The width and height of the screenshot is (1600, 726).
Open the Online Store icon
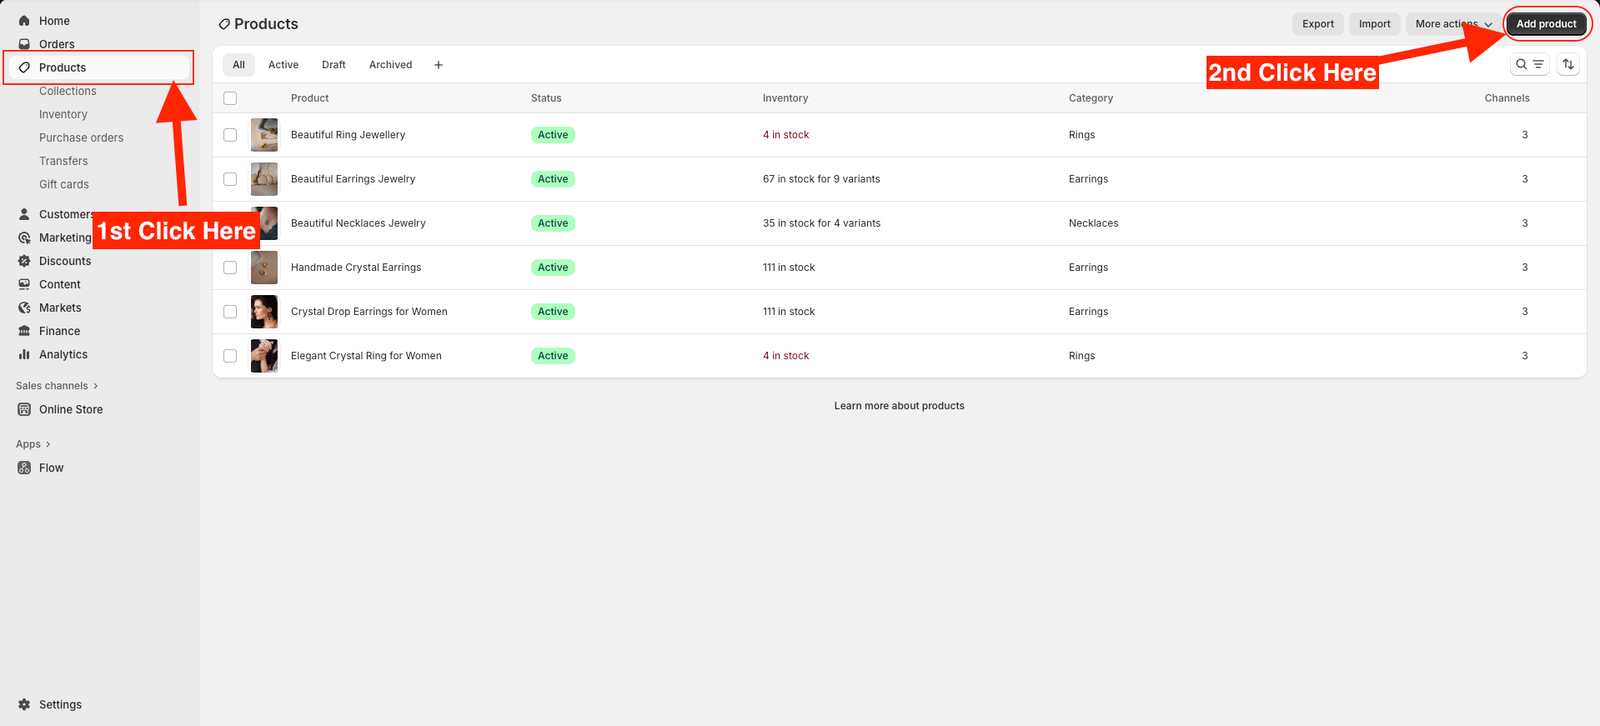(24, 410)
